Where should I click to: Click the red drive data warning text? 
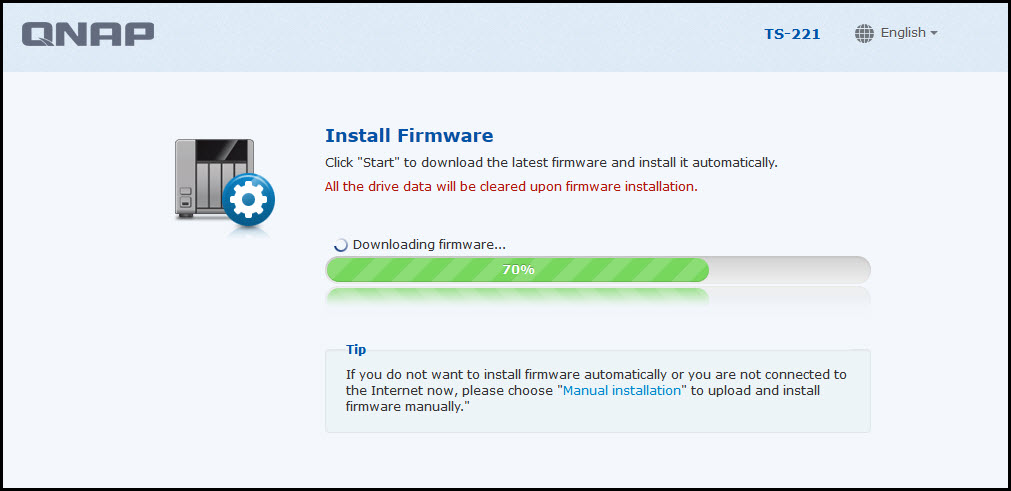click(511, 187)
